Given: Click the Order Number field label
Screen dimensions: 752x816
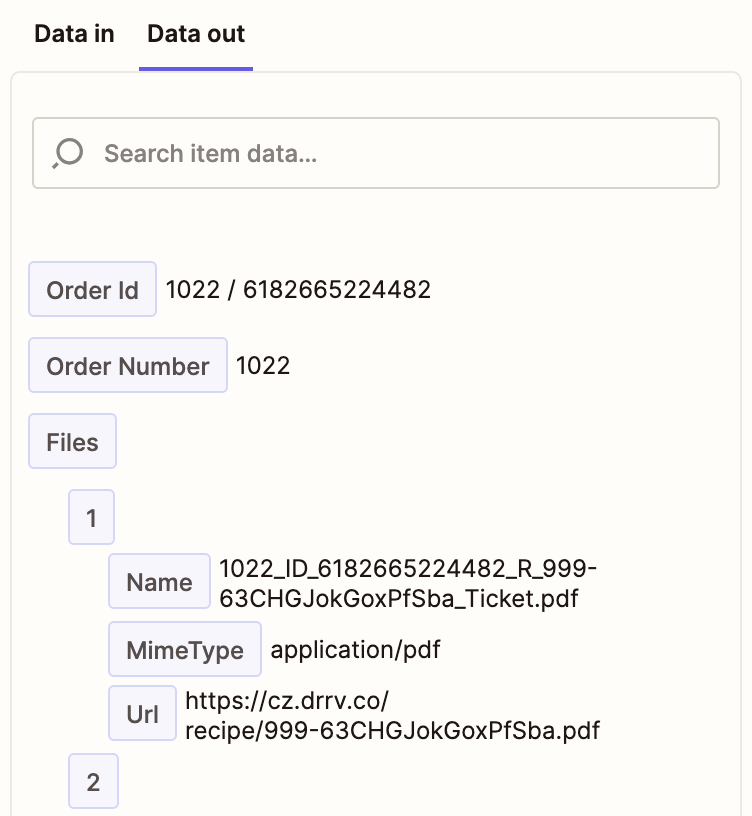Looking at the screenshot, I should coord(128,366).
